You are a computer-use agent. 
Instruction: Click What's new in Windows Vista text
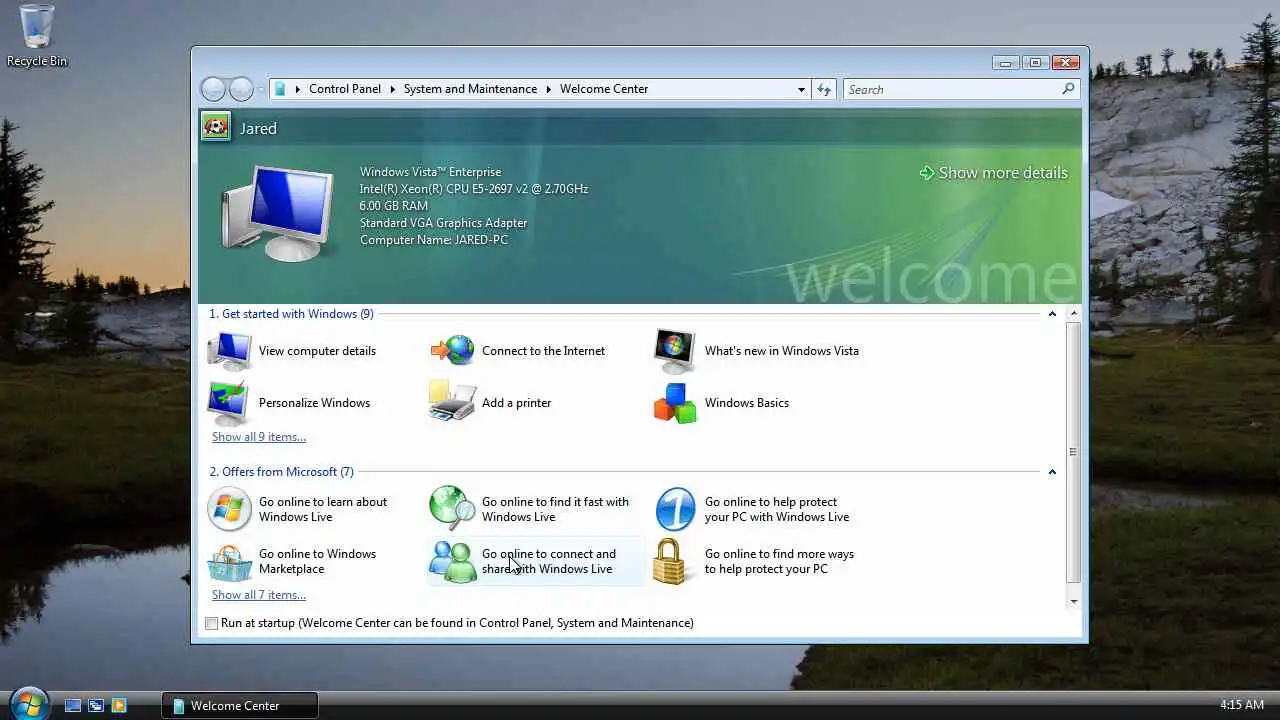(781, 351)
